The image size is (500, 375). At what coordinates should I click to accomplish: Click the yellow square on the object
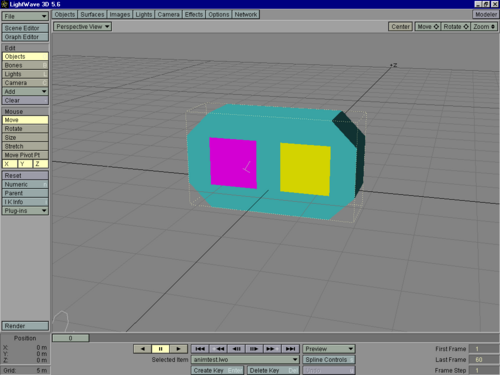(x=305, y=169)
